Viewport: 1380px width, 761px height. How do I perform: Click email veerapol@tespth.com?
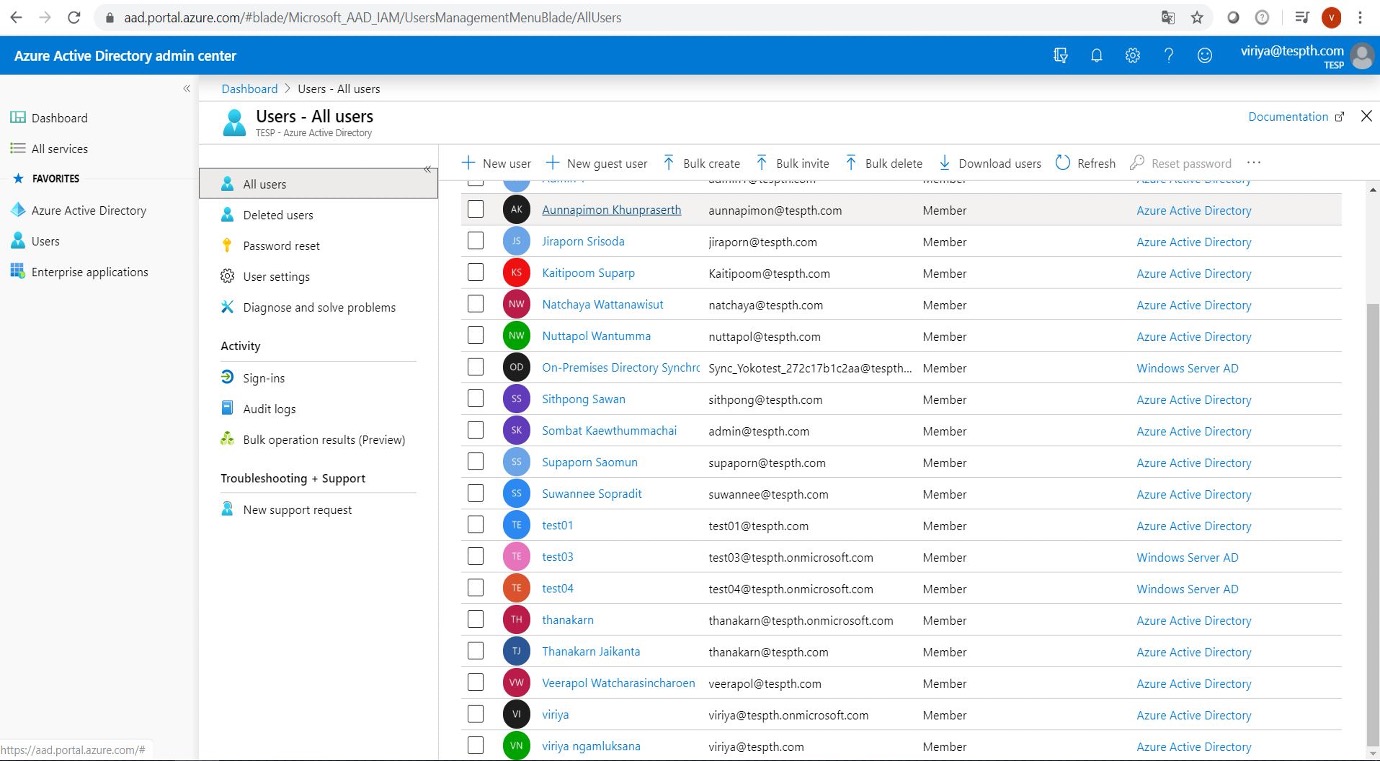[x=765, y=684]
